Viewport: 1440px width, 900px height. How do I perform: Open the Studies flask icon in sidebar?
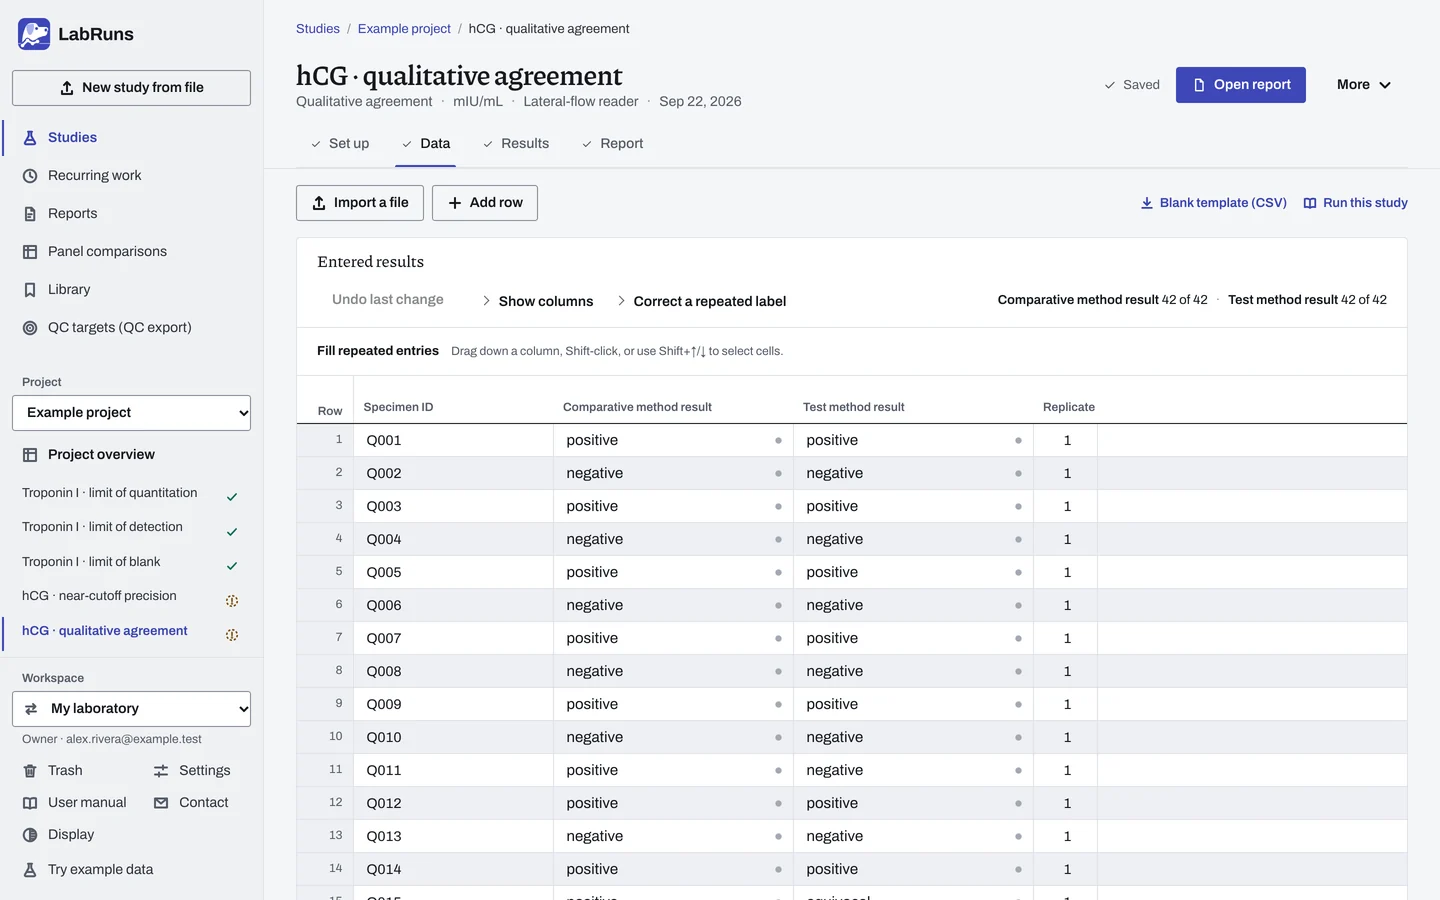30,138
